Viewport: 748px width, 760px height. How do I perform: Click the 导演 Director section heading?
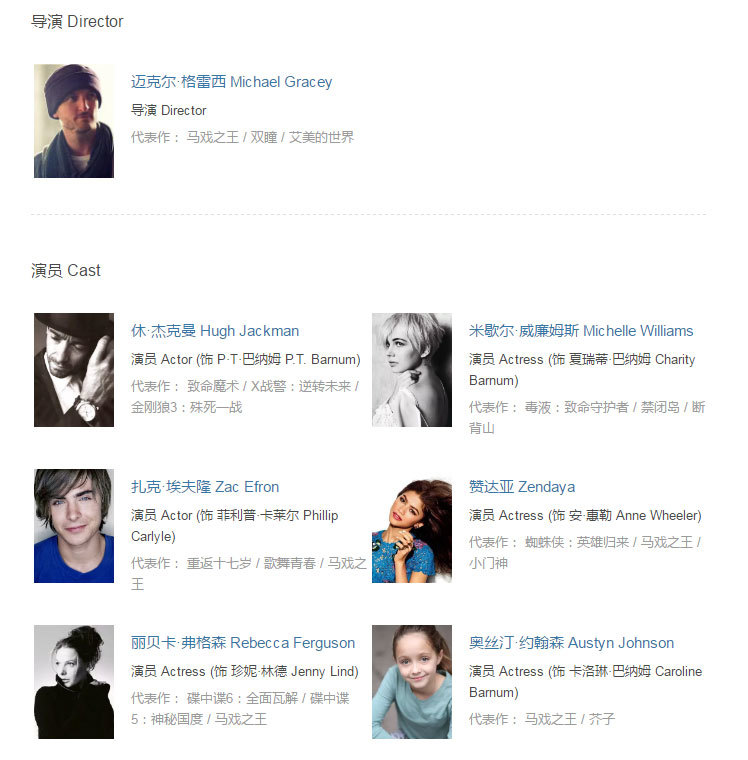tap(77, 21)
